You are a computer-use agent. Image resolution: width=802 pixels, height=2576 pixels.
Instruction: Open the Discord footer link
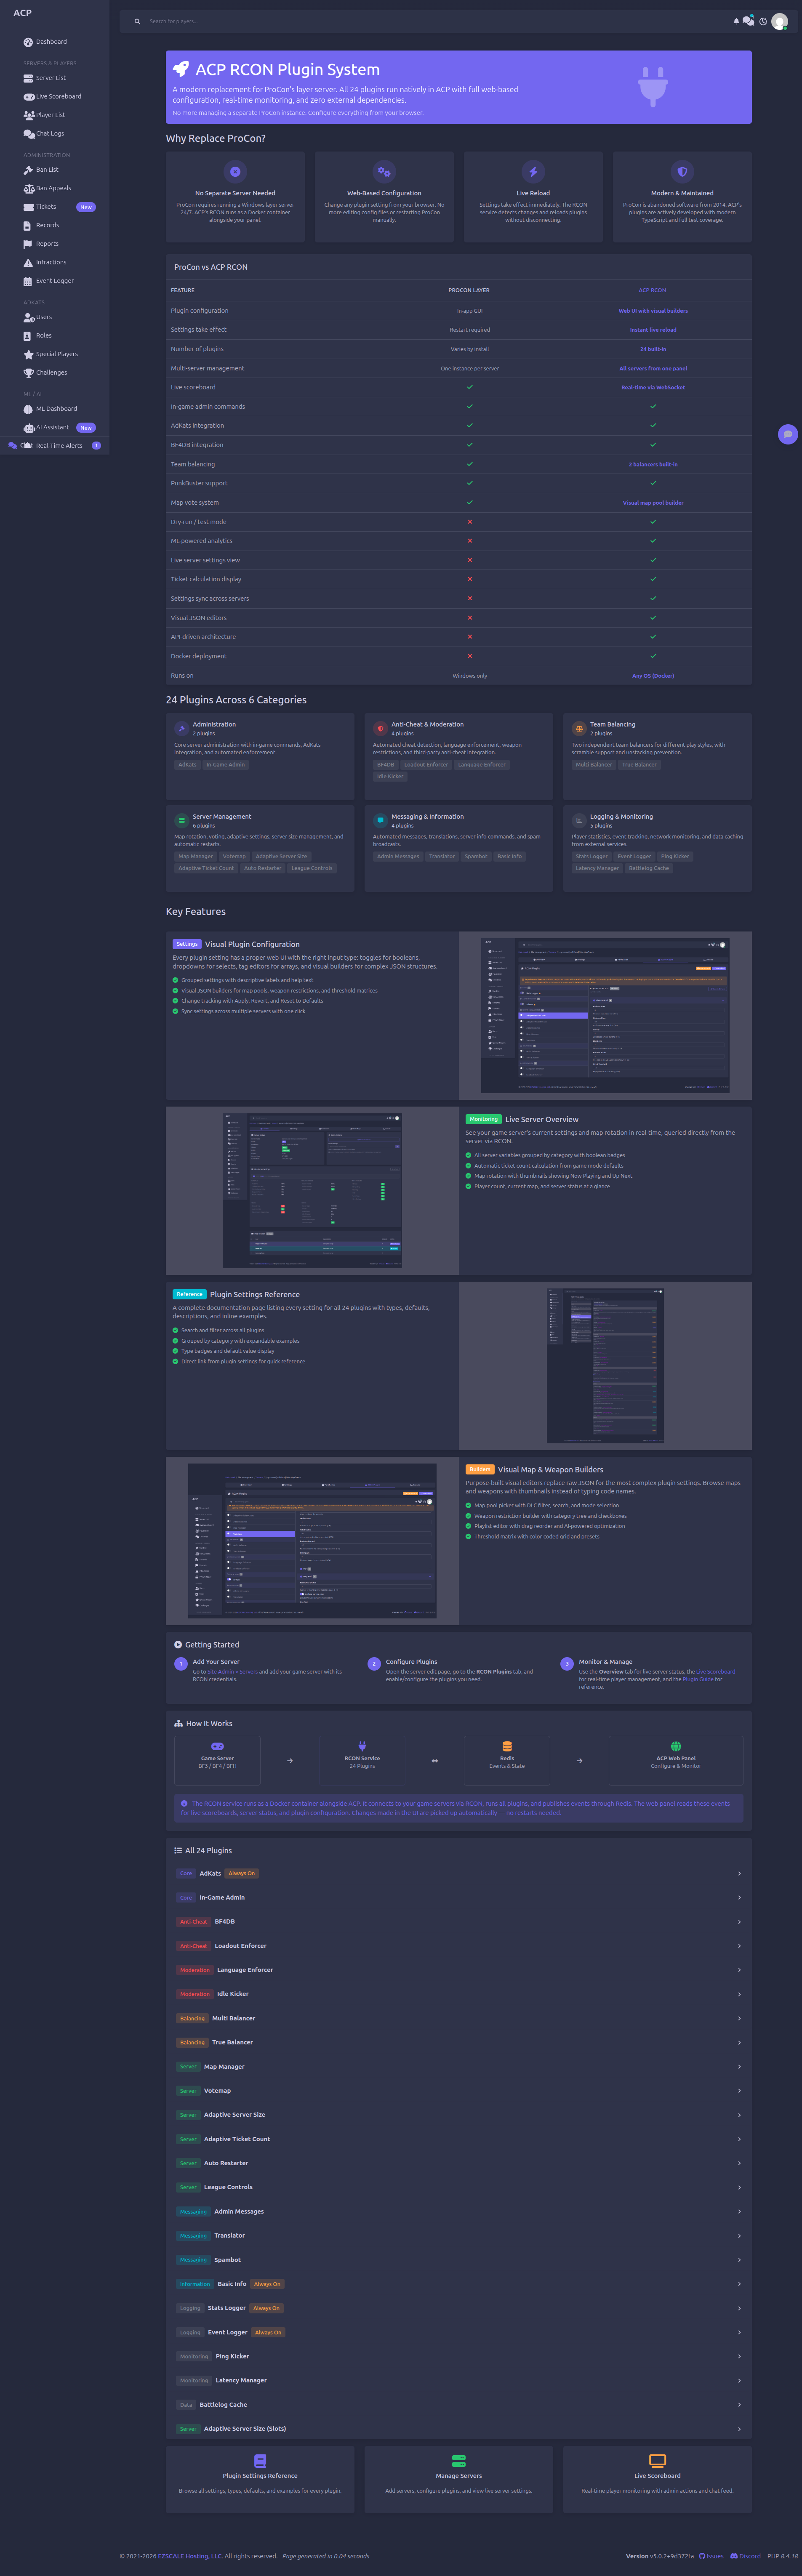coord(746,2556)
